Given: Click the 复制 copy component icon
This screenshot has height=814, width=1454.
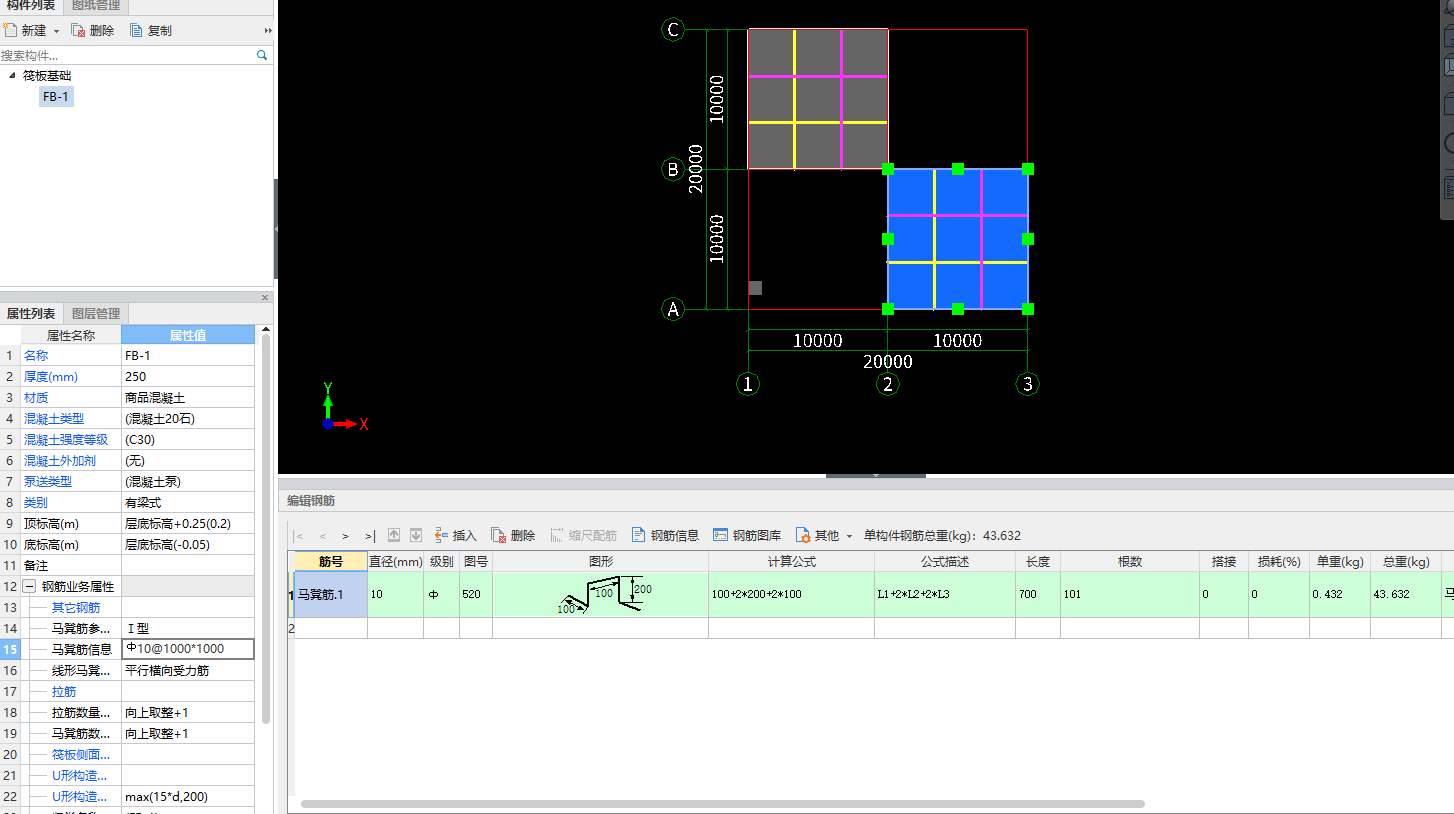Looking at the screenshot, I should (136, 31).
